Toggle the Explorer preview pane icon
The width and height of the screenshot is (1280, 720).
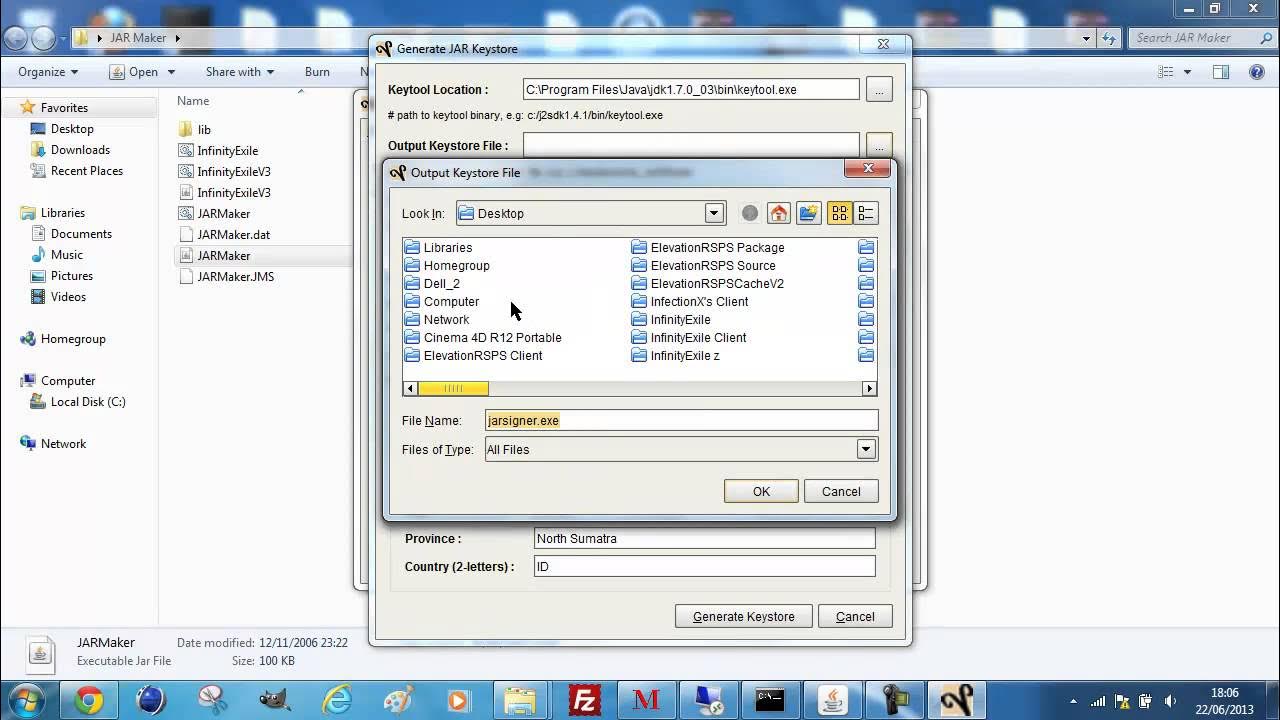click(x=1221, y=72)
